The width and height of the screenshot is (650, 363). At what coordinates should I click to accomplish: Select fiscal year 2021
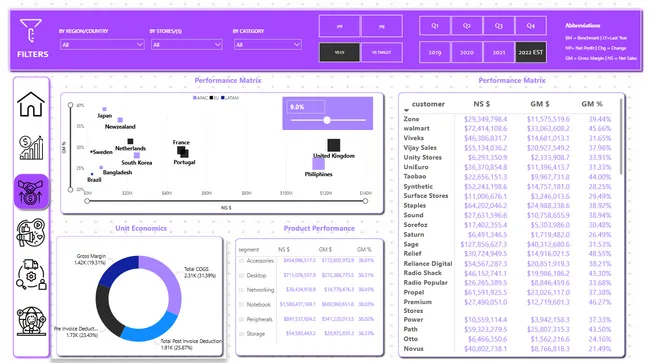tap(499, 52)
